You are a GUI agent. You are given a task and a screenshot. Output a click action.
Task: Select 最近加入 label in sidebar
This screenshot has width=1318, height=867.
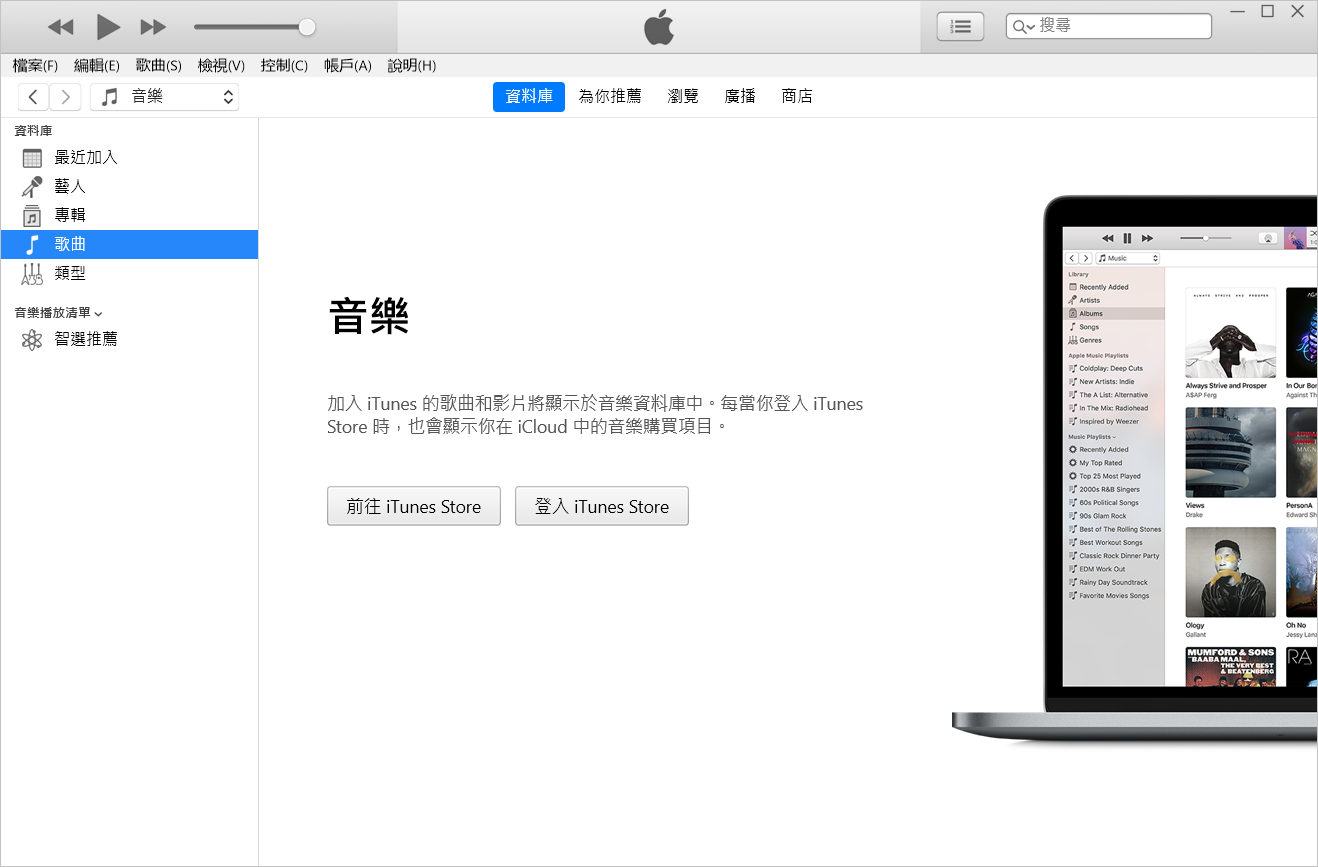pos(86,157)
